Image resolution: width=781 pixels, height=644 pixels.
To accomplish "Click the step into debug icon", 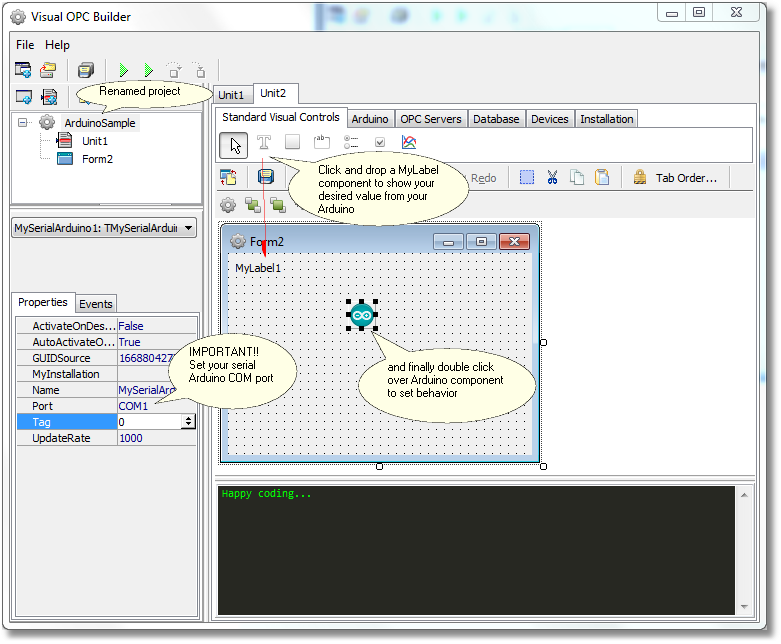I will (199, 70).
